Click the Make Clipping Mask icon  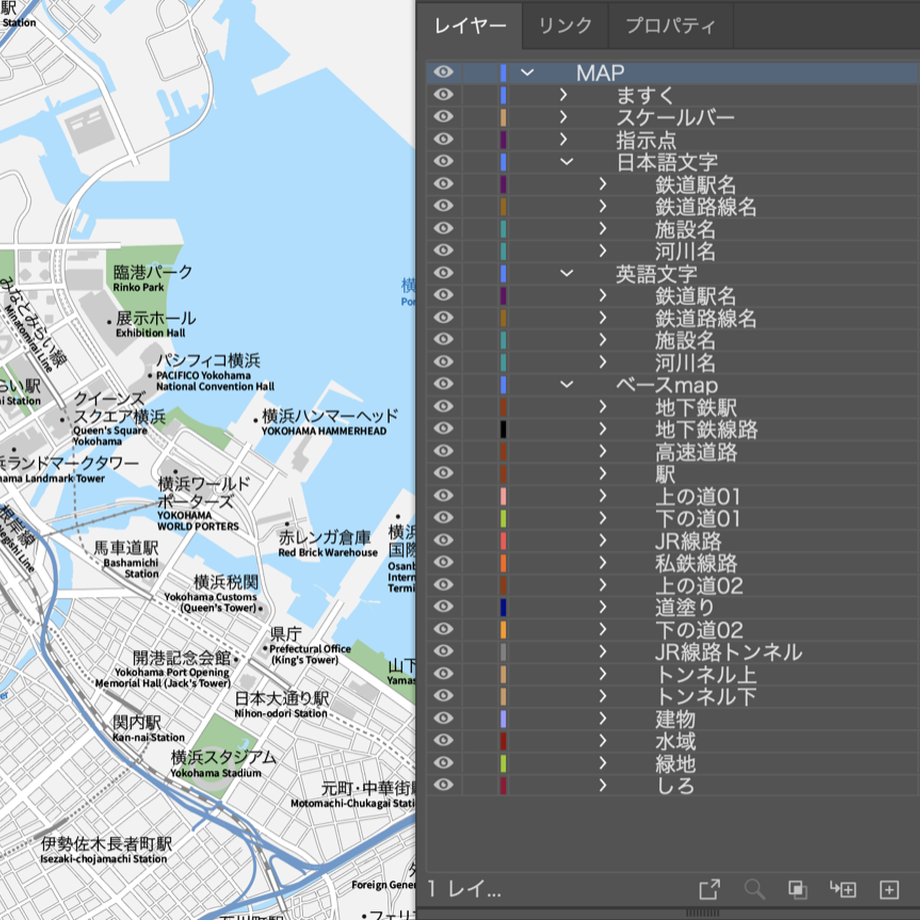[x=797, y=889]
